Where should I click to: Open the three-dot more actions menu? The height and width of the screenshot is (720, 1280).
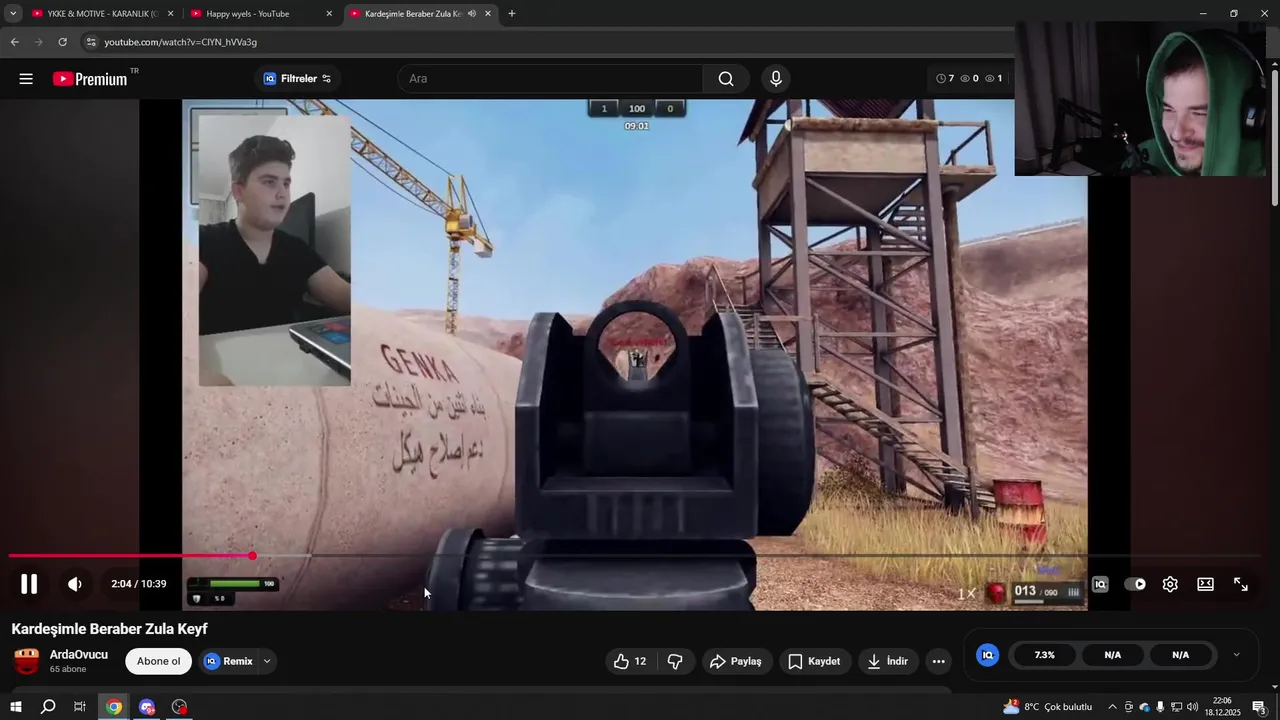pyautogui.click(x=938, y=661)
